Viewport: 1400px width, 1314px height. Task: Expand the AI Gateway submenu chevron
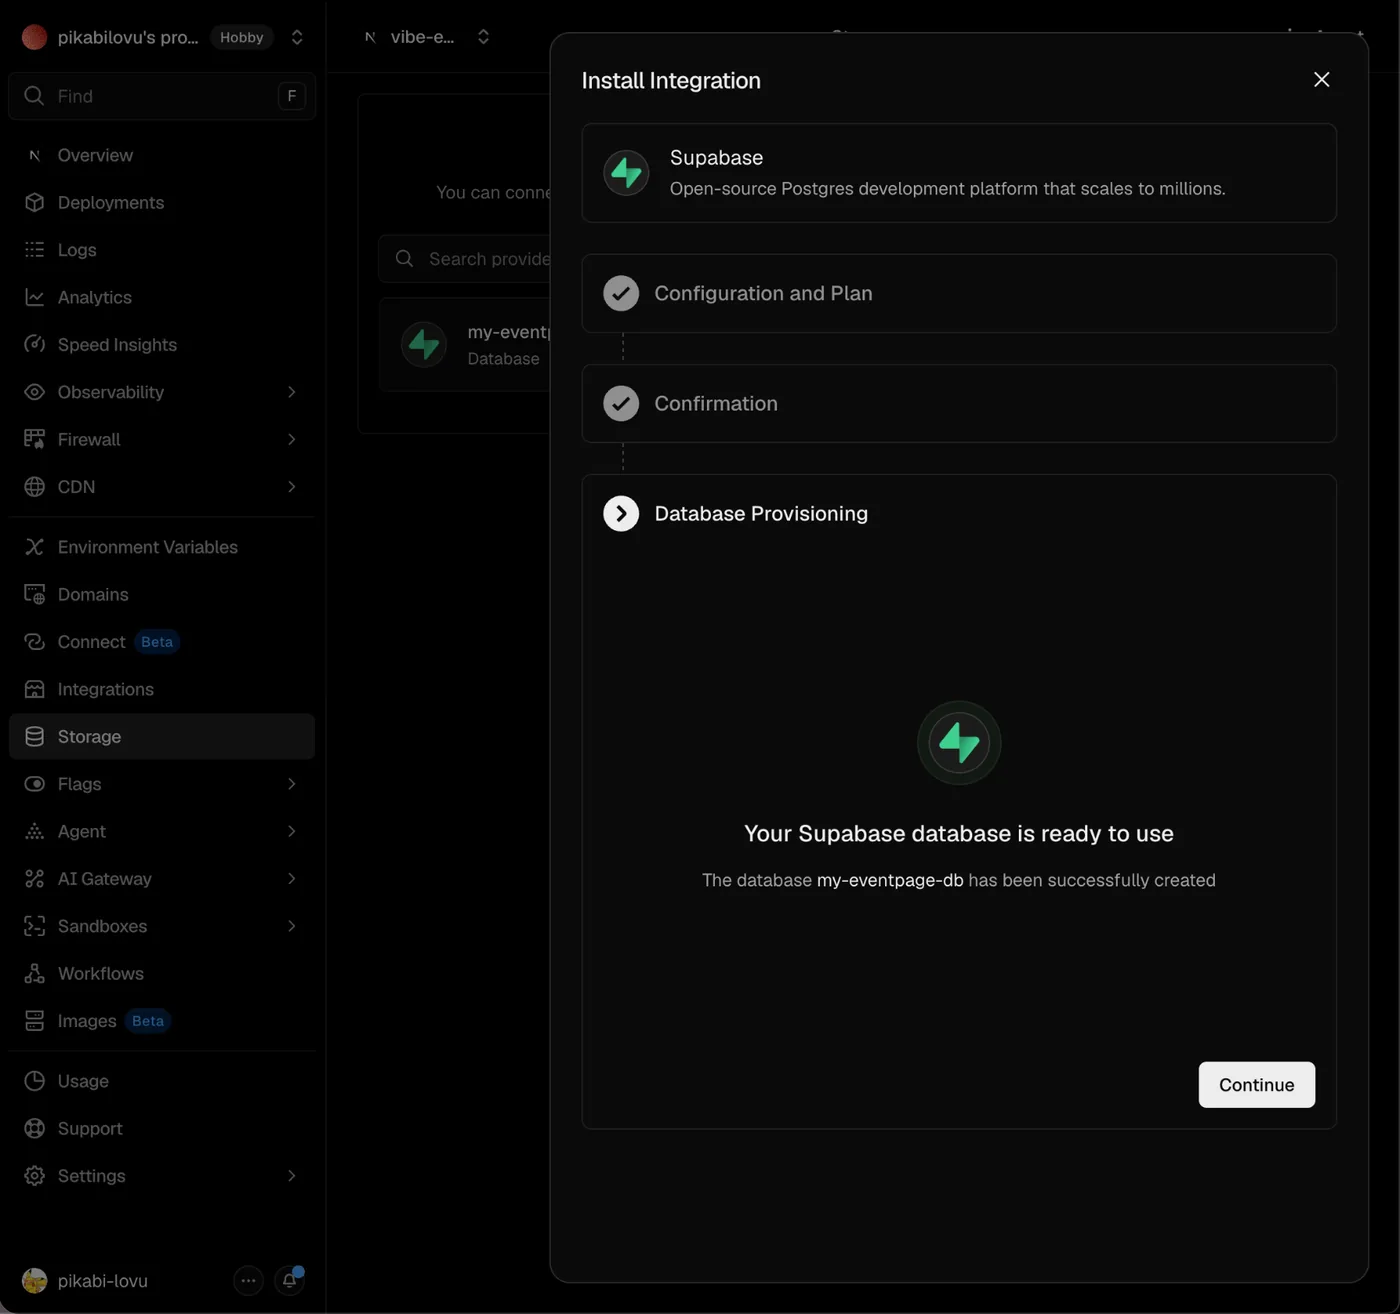point(292,878)
